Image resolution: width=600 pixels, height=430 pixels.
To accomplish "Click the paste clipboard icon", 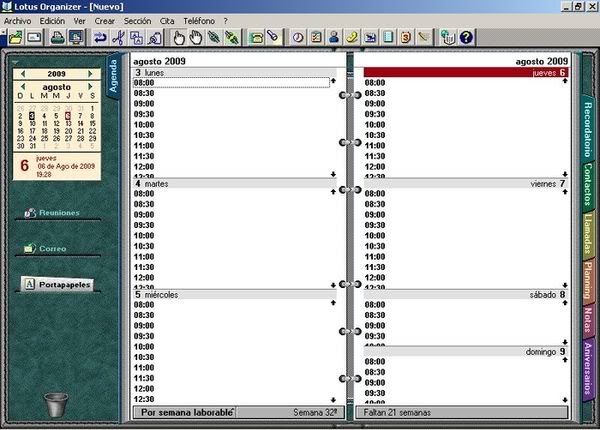I will pyautogui.click(x=155, y=37).
